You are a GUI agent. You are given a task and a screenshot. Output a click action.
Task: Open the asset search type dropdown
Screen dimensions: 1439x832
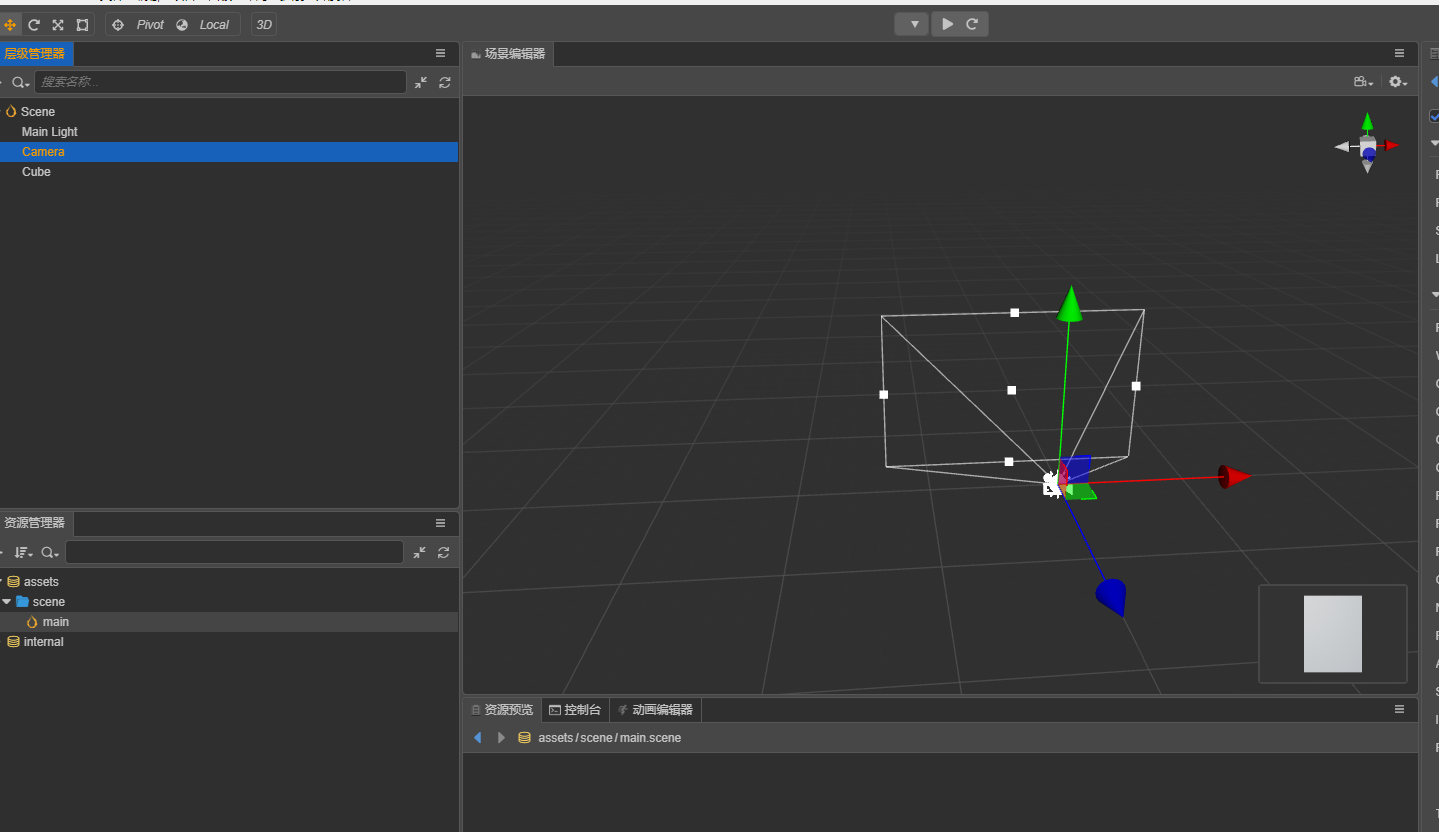click(x=50, y=553)
